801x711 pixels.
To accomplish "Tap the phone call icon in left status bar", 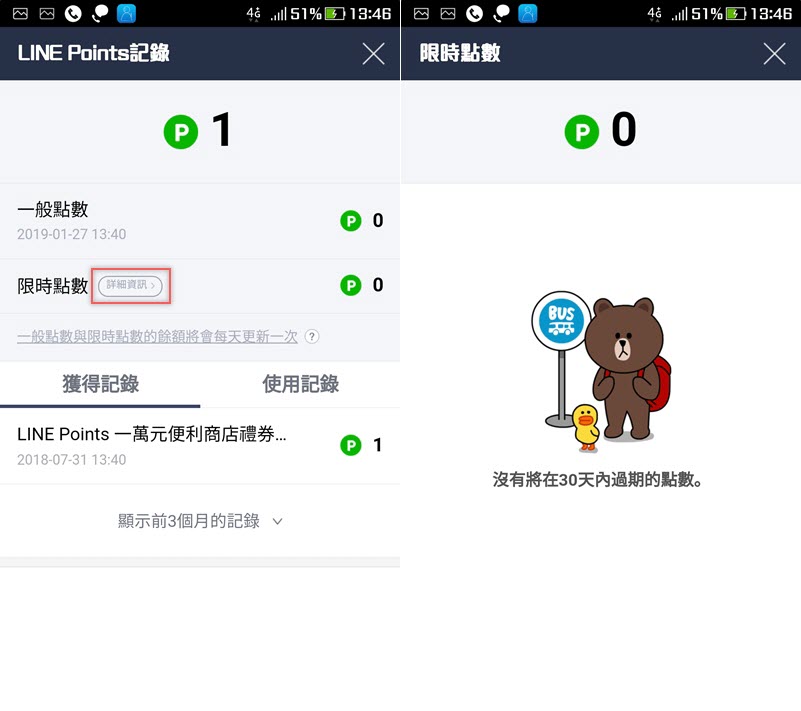I will (73, 13).
